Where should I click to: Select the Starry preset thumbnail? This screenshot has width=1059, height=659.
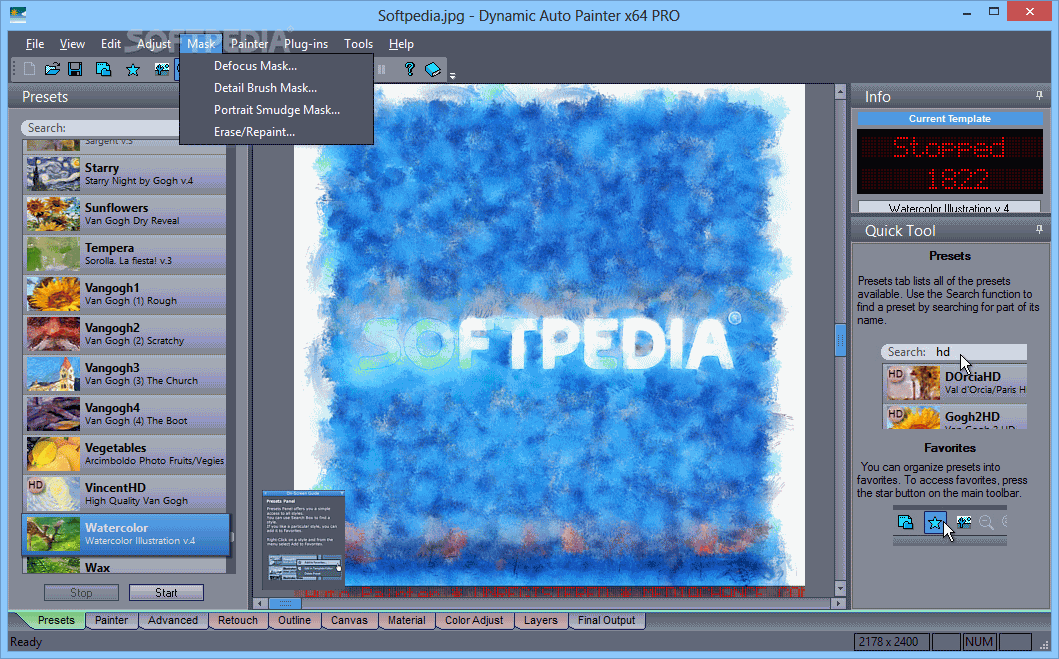point(53,174)
